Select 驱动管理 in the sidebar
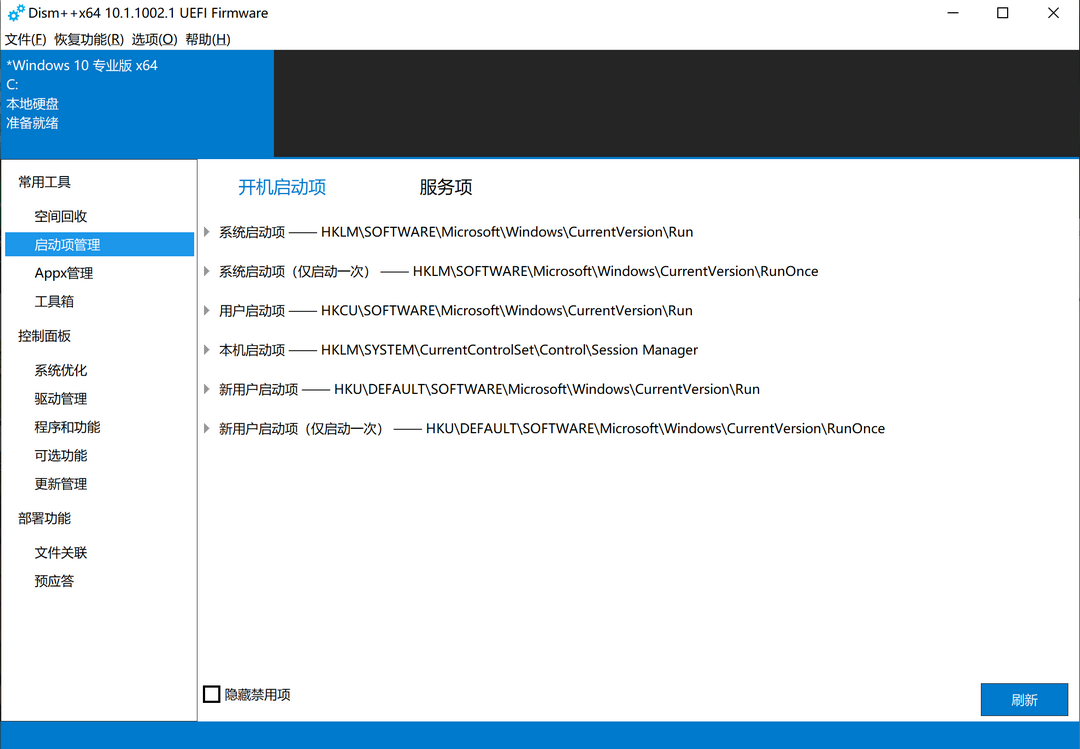The image size is (1080, 749). tap(61, 398)
